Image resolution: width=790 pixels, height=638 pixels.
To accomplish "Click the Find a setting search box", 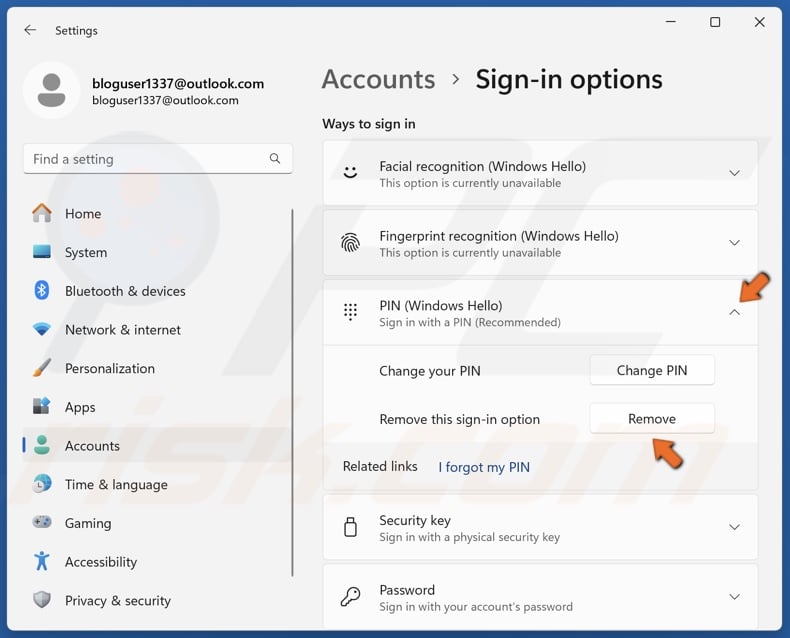I will coord(158,159).
